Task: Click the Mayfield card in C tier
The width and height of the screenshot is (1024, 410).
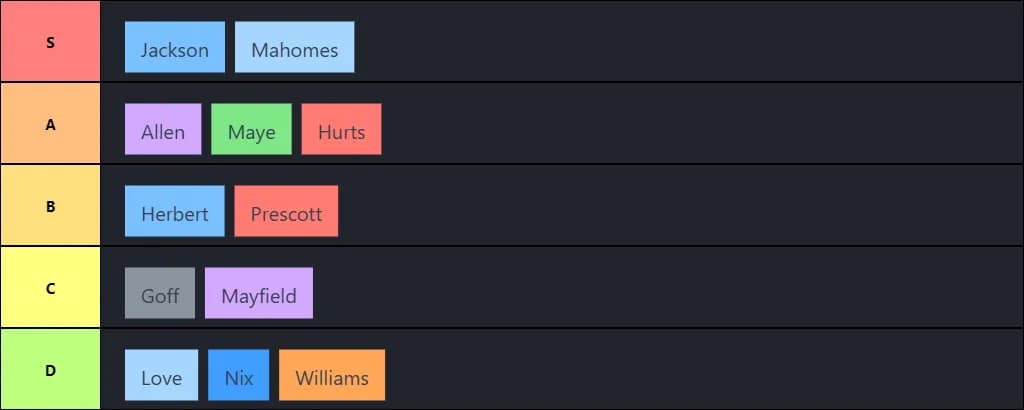Action: coord(258,294)
